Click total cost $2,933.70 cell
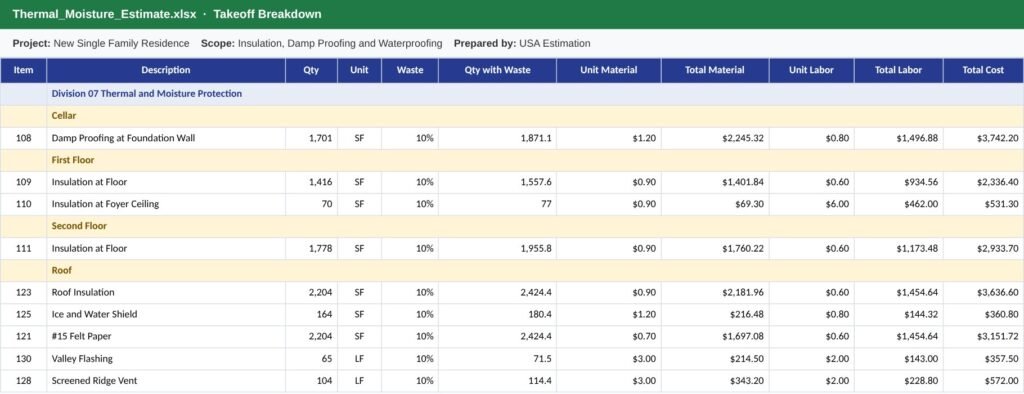This screenshot has width=1024, height=394. point(984,248)
